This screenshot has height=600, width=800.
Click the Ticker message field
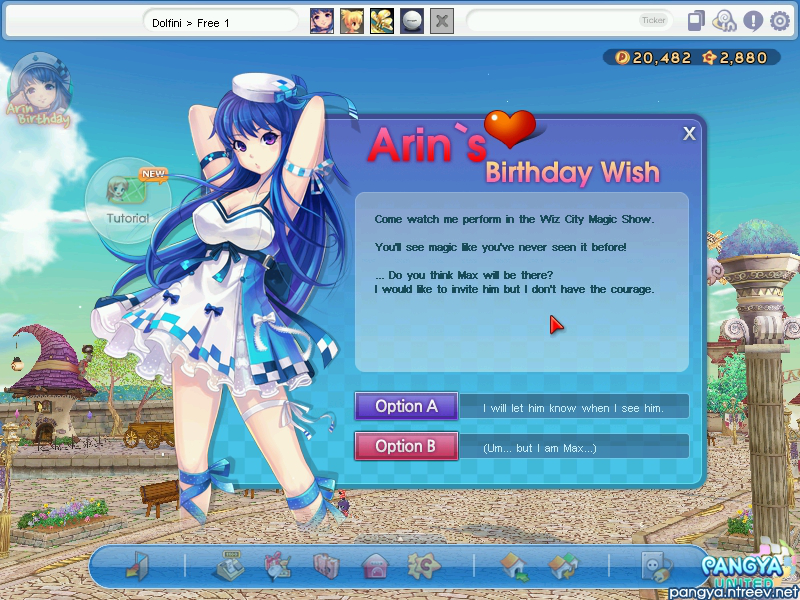[569, 21]
